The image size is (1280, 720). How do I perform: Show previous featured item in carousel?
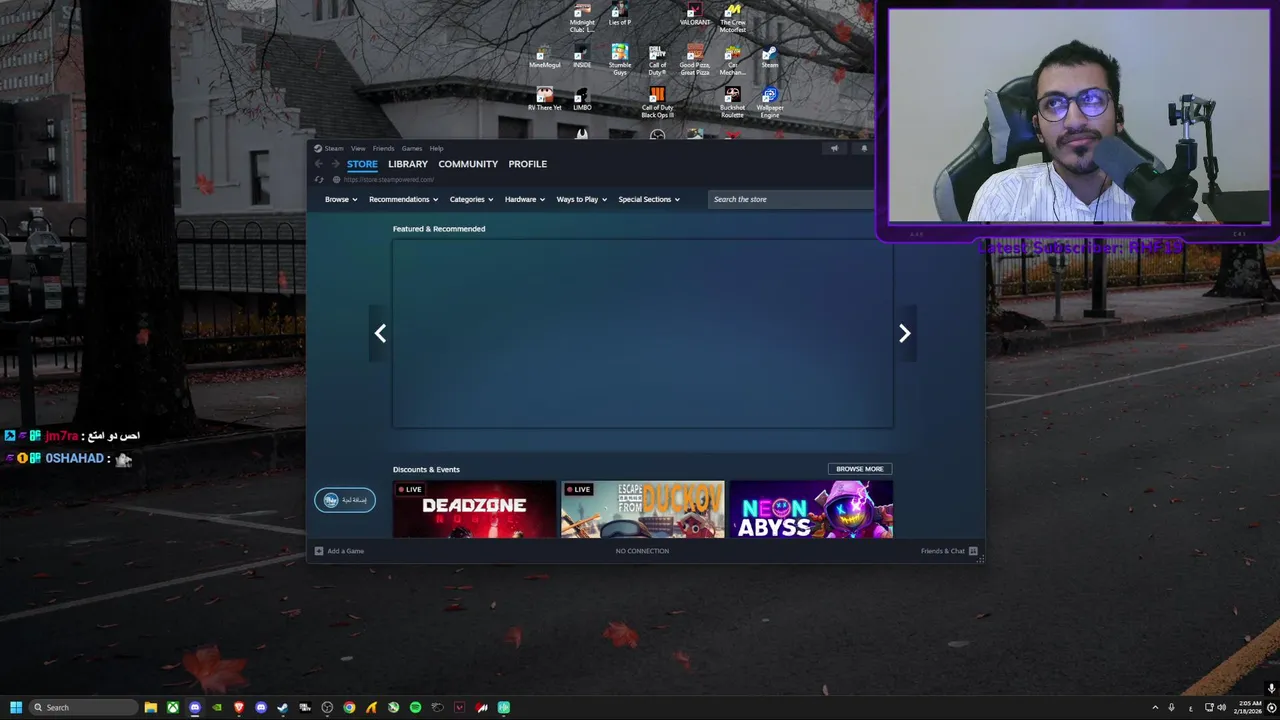[380, 333]
